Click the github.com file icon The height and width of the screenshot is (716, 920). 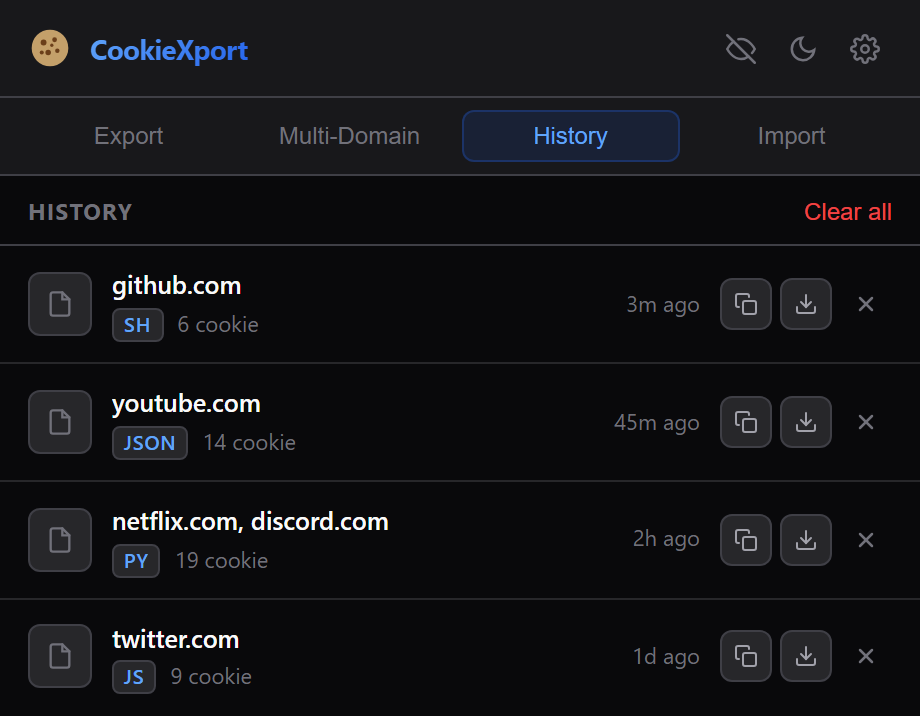point(60,304)
